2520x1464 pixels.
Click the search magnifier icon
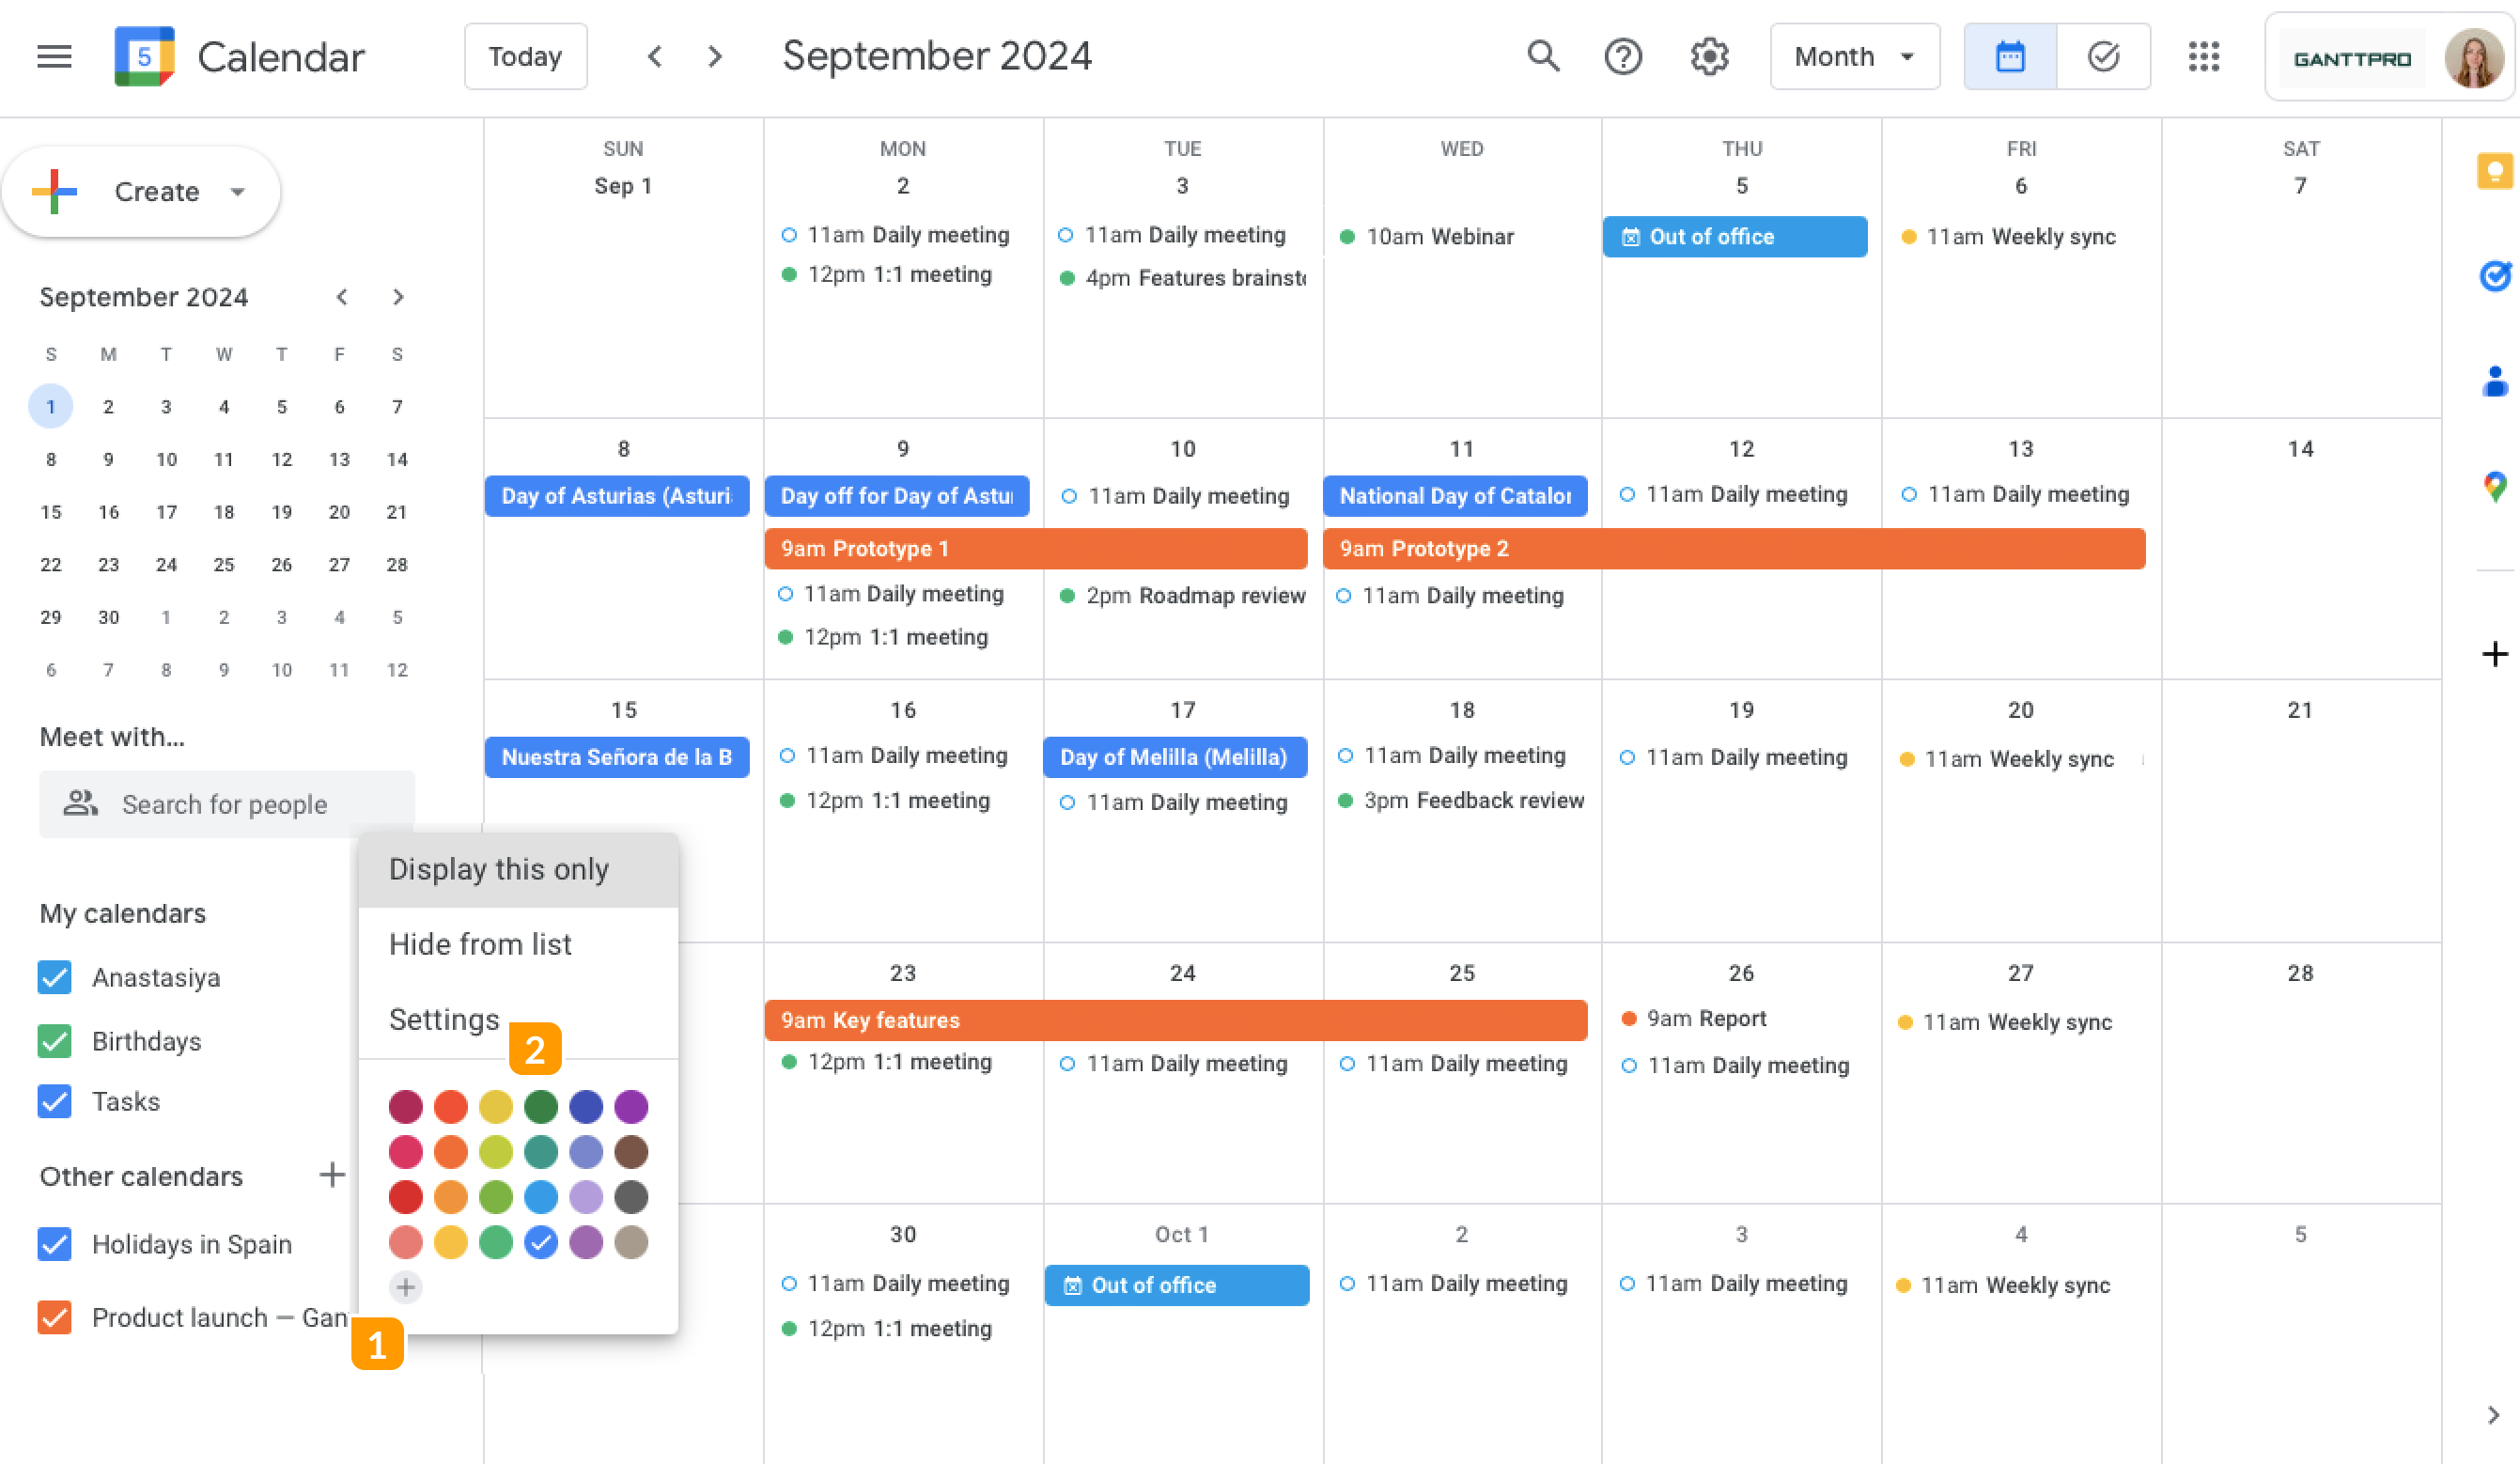[1543, 57]
